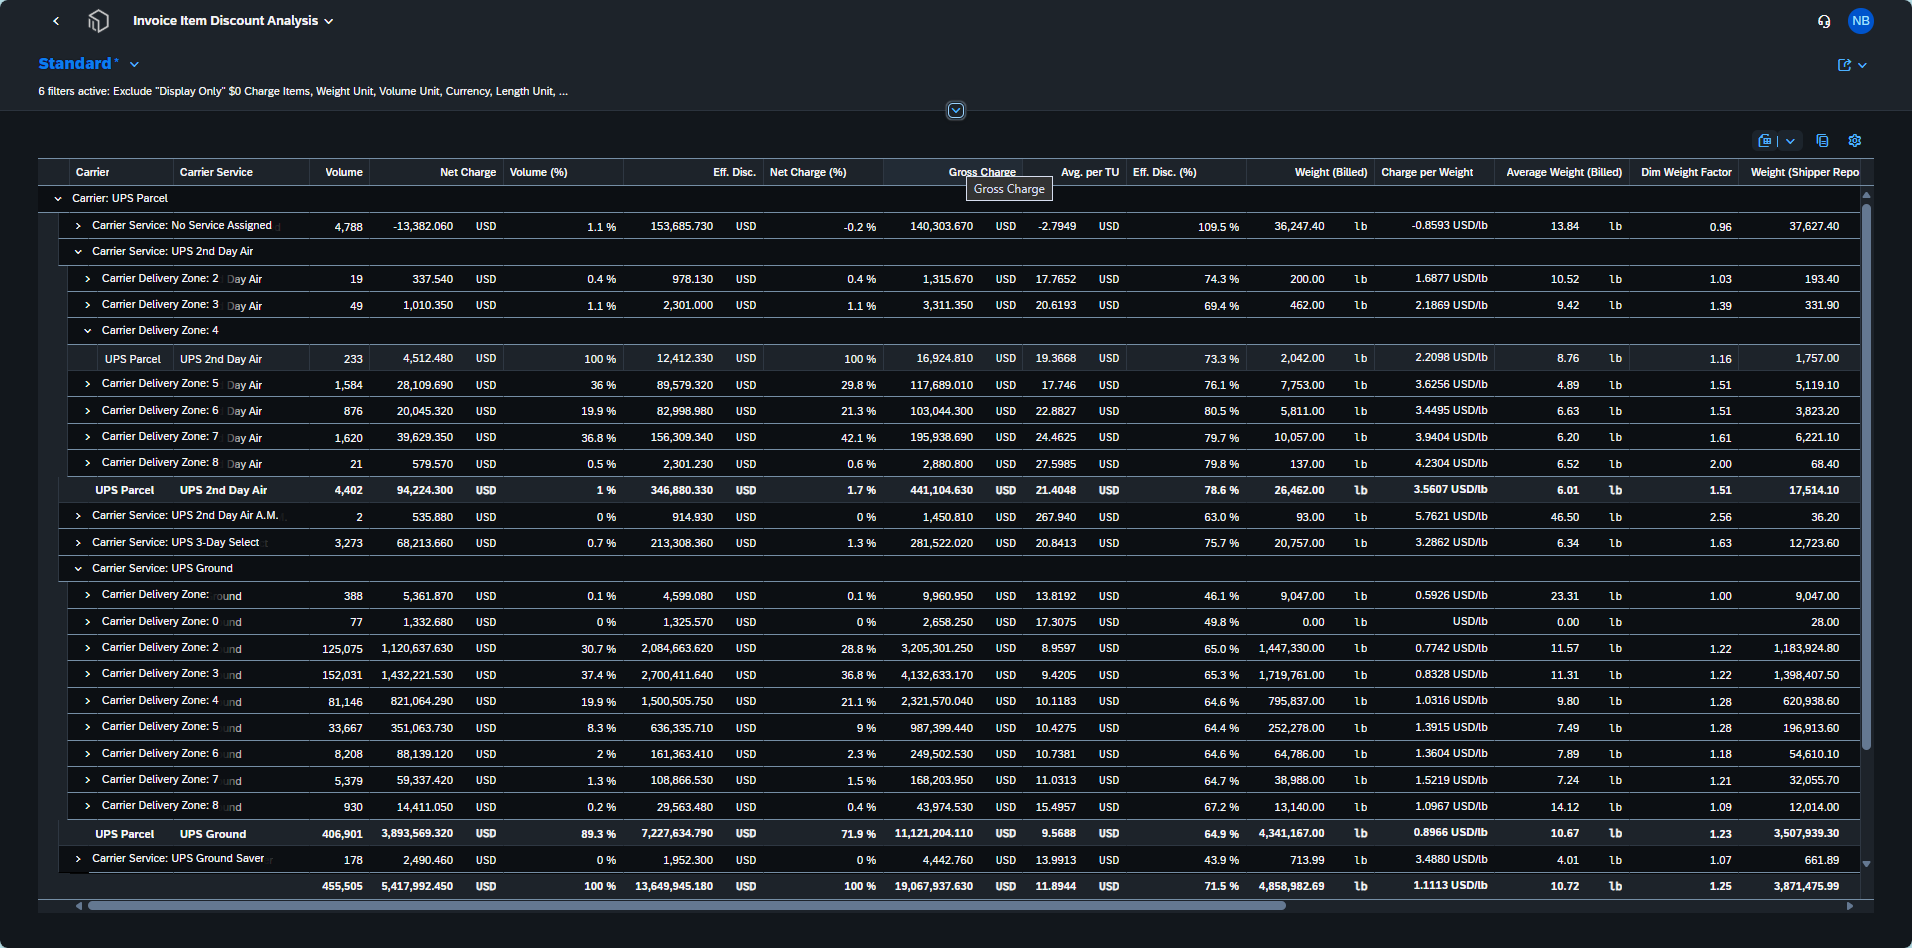Click the Volume (%) column header

pos(563,172)
